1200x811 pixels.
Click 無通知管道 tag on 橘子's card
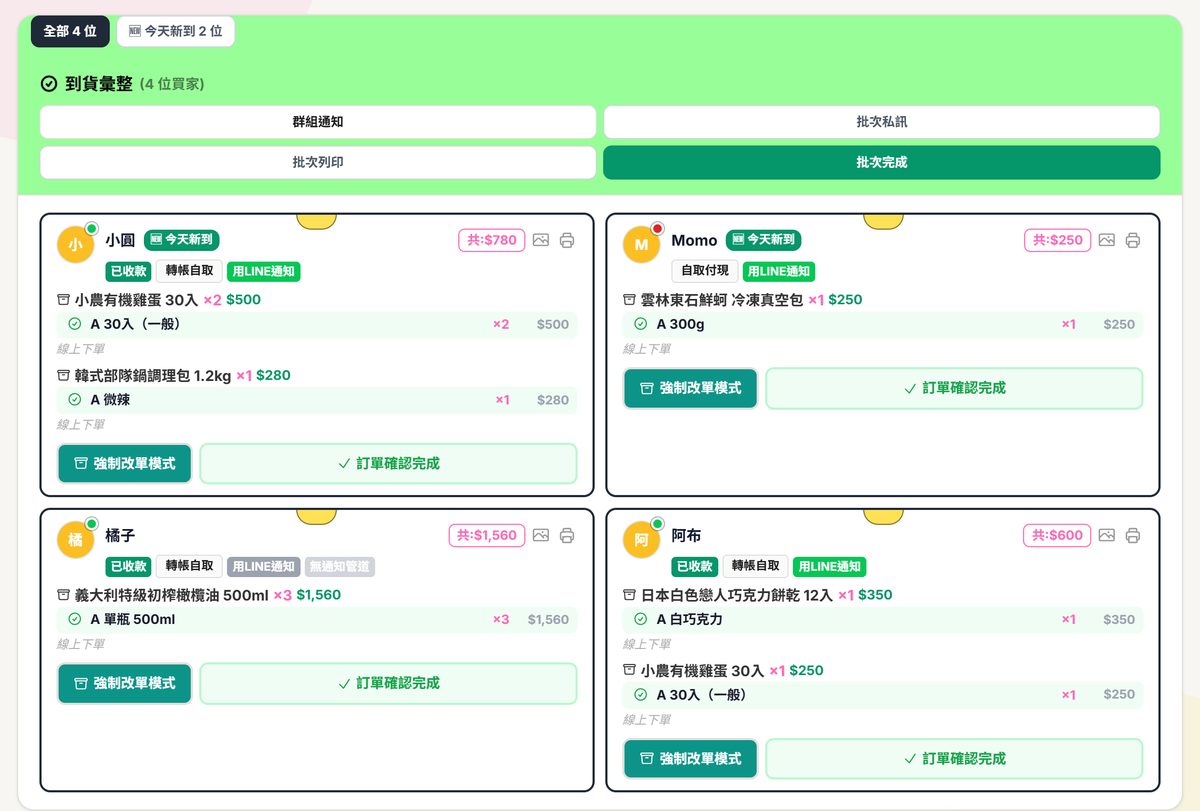coord(340,566)
